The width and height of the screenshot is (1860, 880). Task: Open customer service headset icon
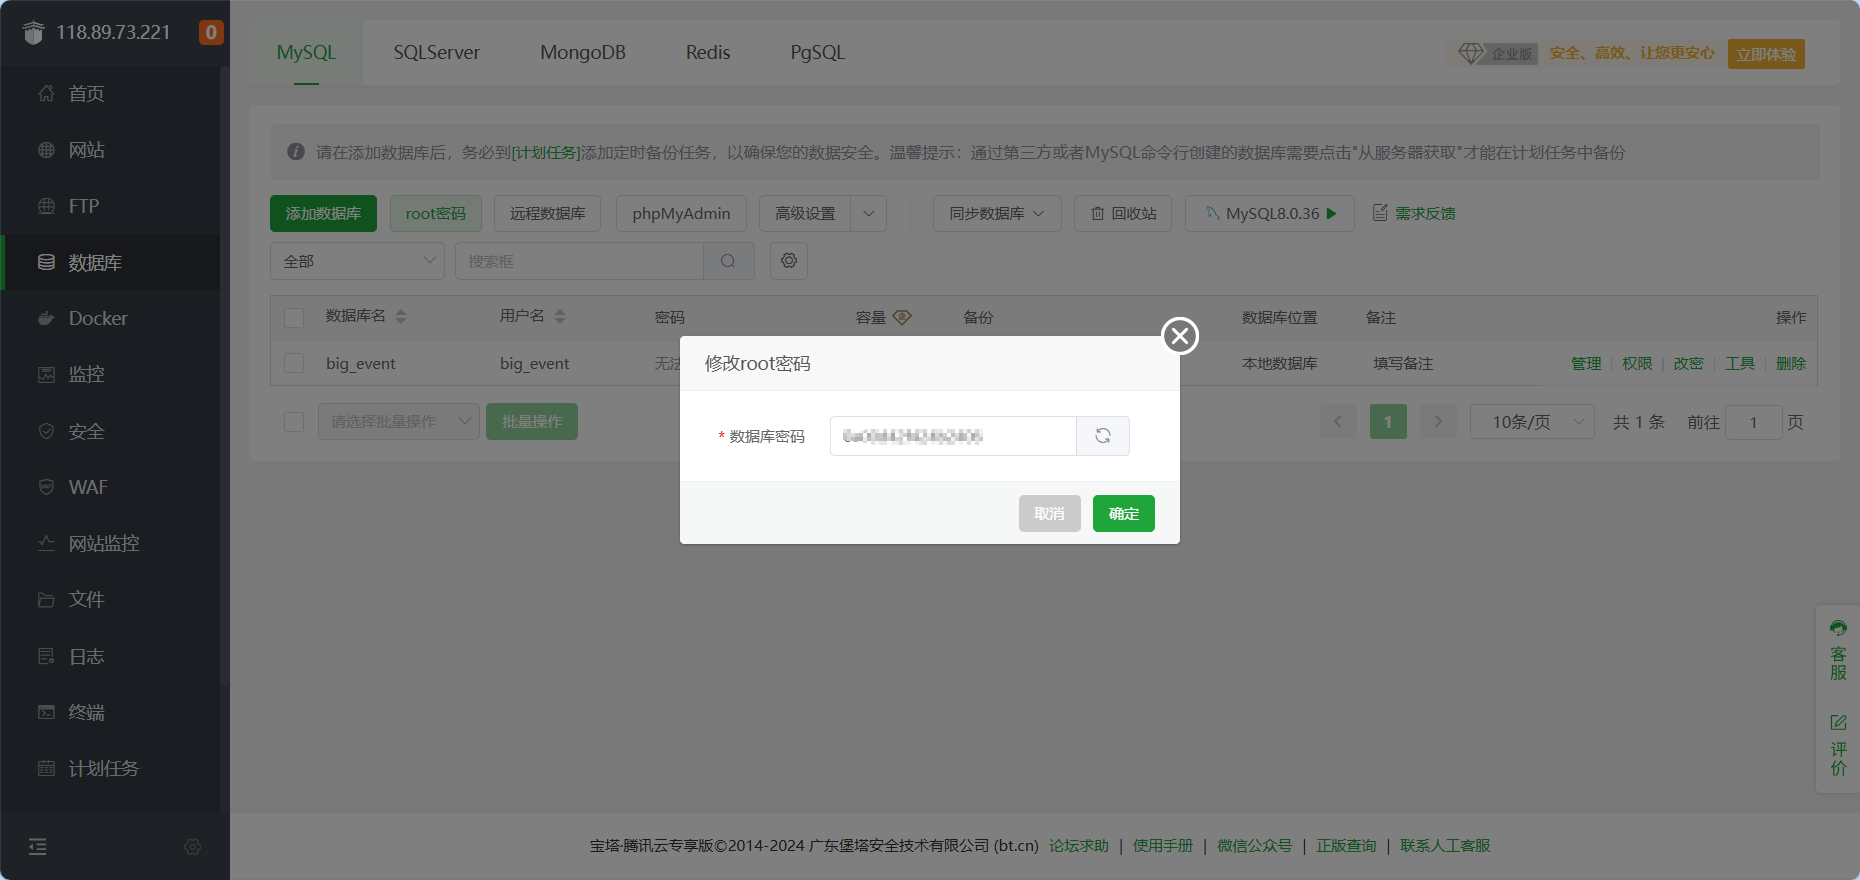(x=1838, y=629)
